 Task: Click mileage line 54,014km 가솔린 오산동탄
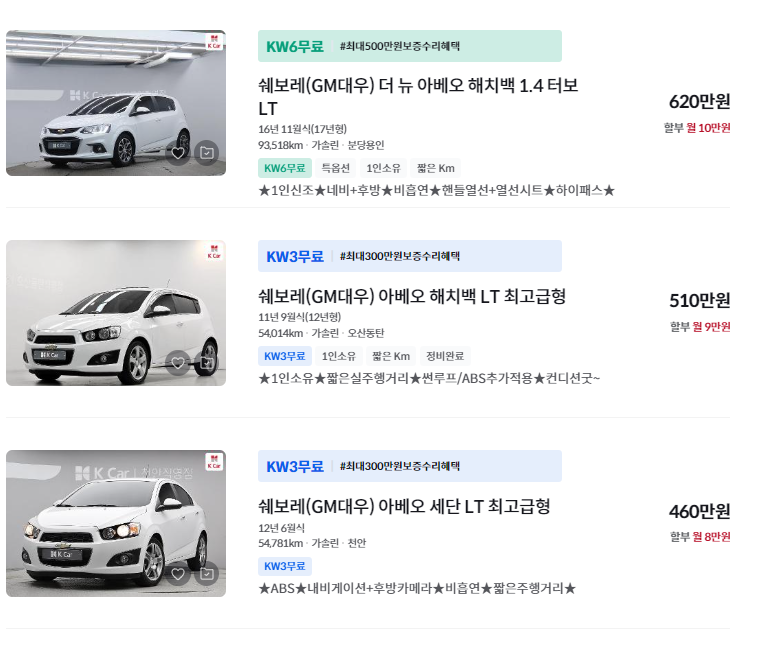(x=321, y=333)
